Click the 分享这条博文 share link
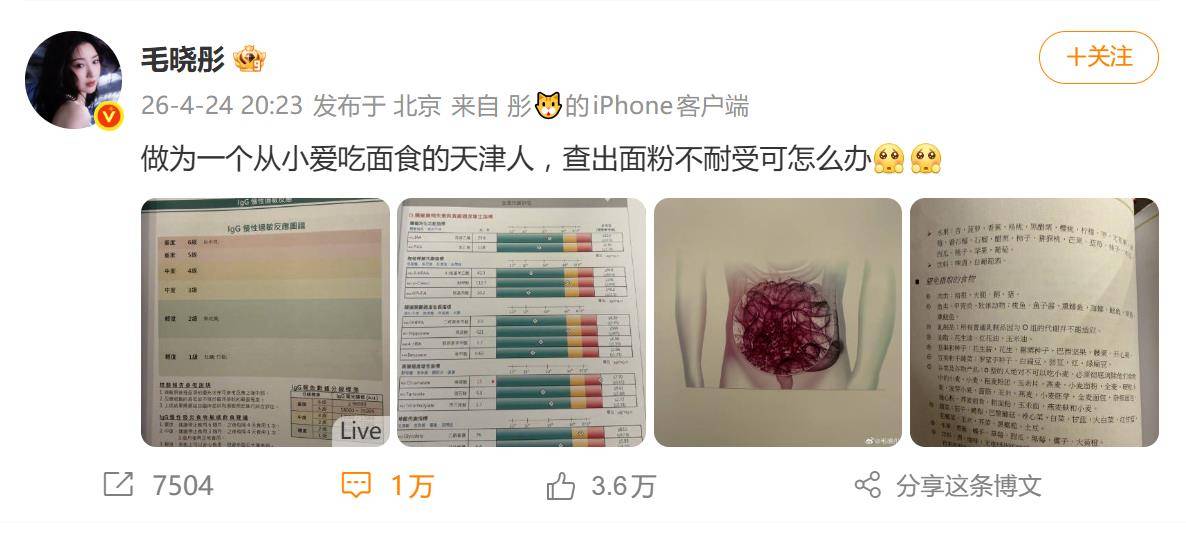Viewport: 1186px width, 534px height. pos(969,486)
